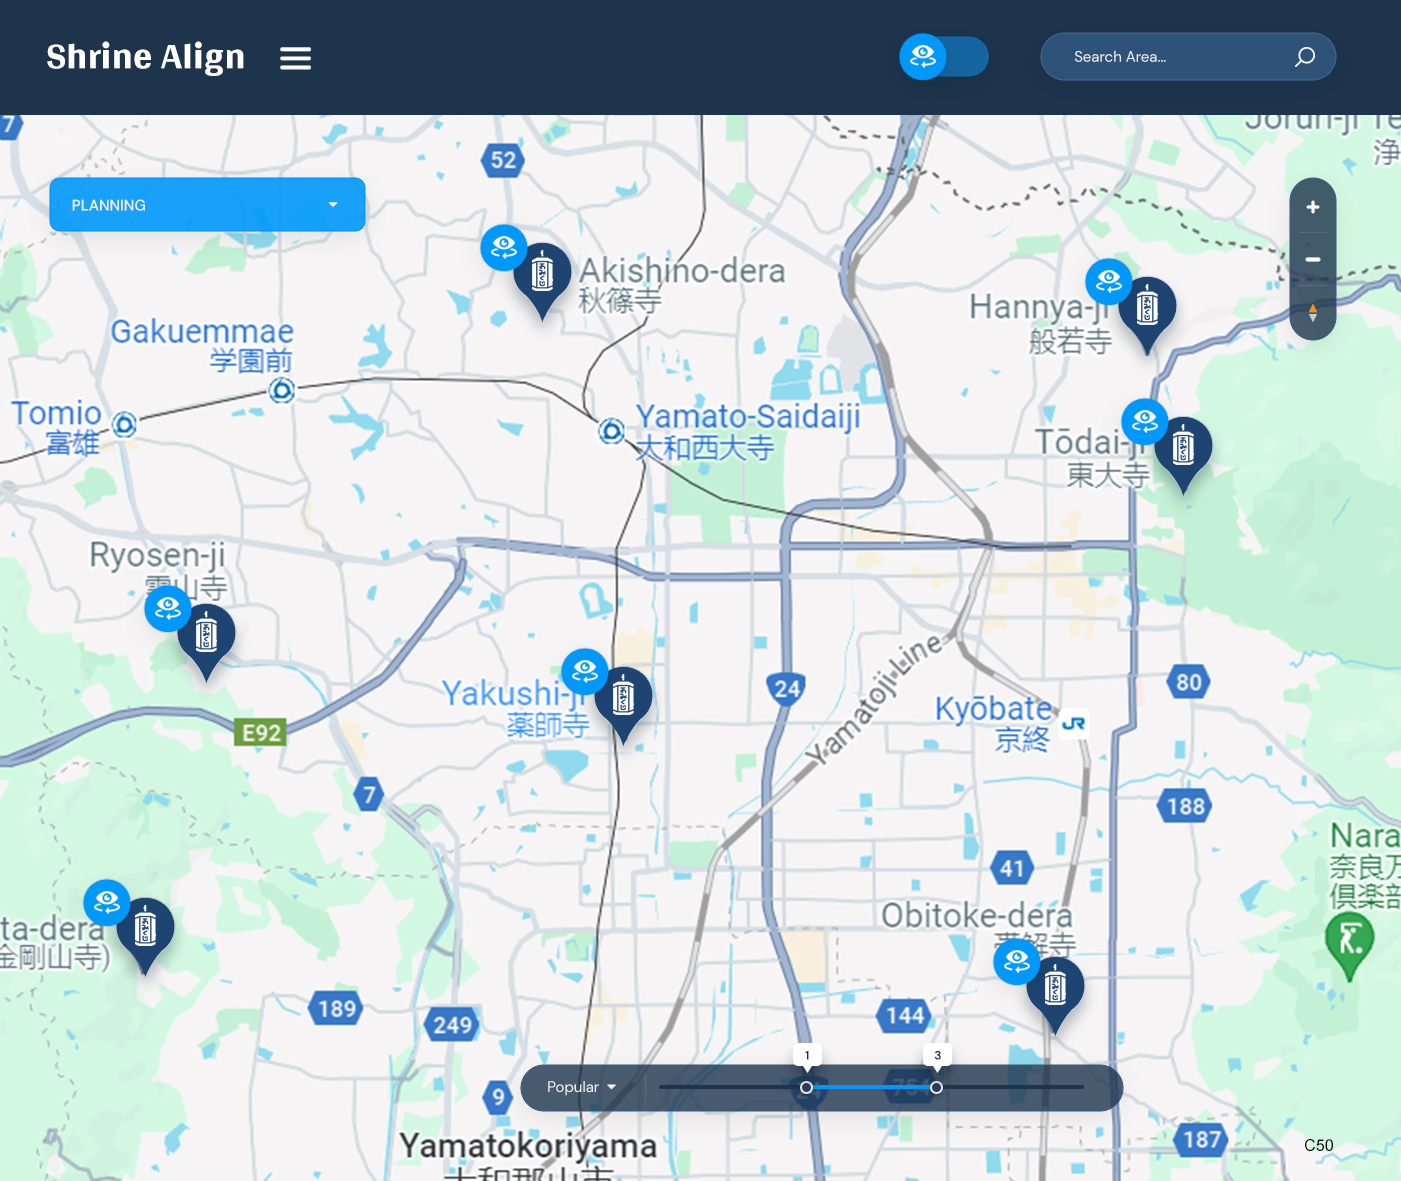Click the Kyōbate label text
This screenshot has width=1401, height=1181.
tap(994, 709)
